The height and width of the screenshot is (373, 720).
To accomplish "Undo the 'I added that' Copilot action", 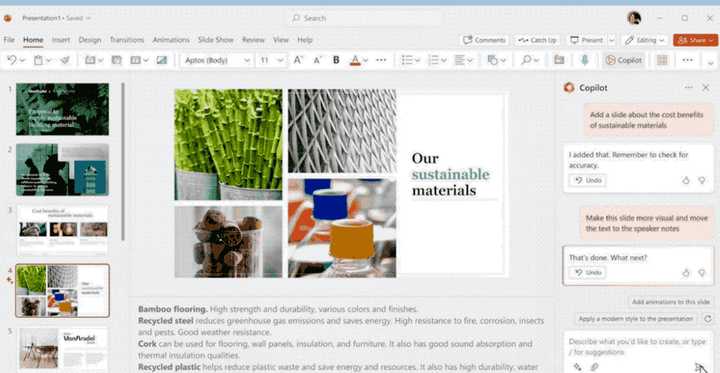I will (587, 180).
